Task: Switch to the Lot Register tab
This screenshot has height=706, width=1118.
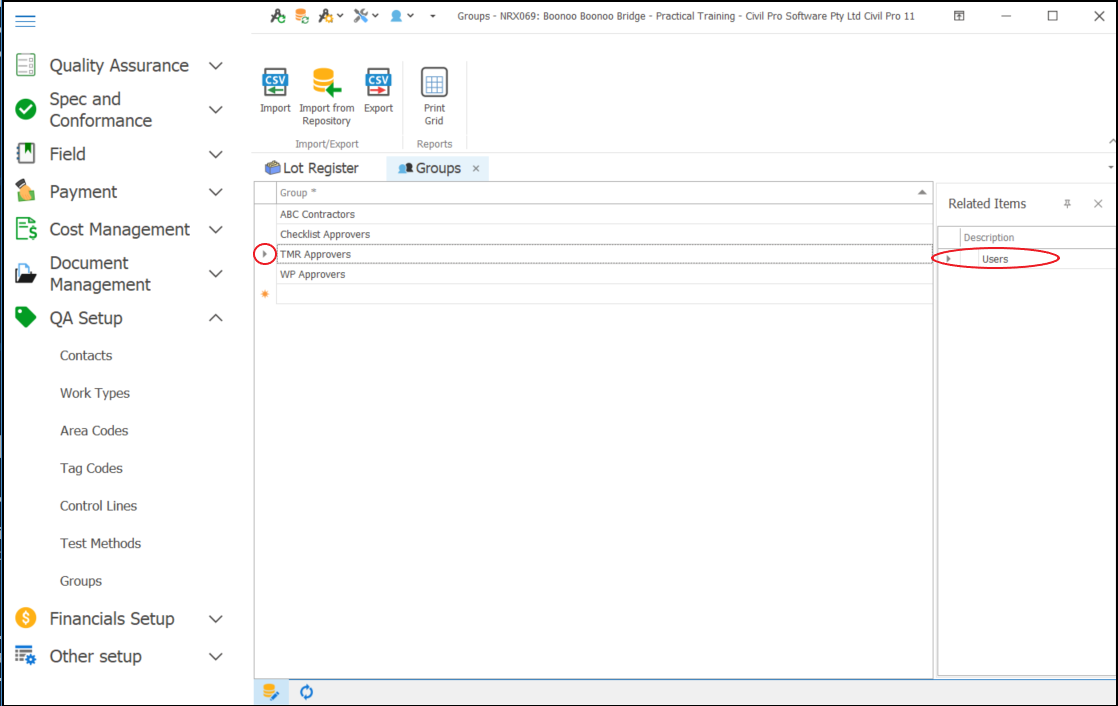Action: tap(311, 168)
